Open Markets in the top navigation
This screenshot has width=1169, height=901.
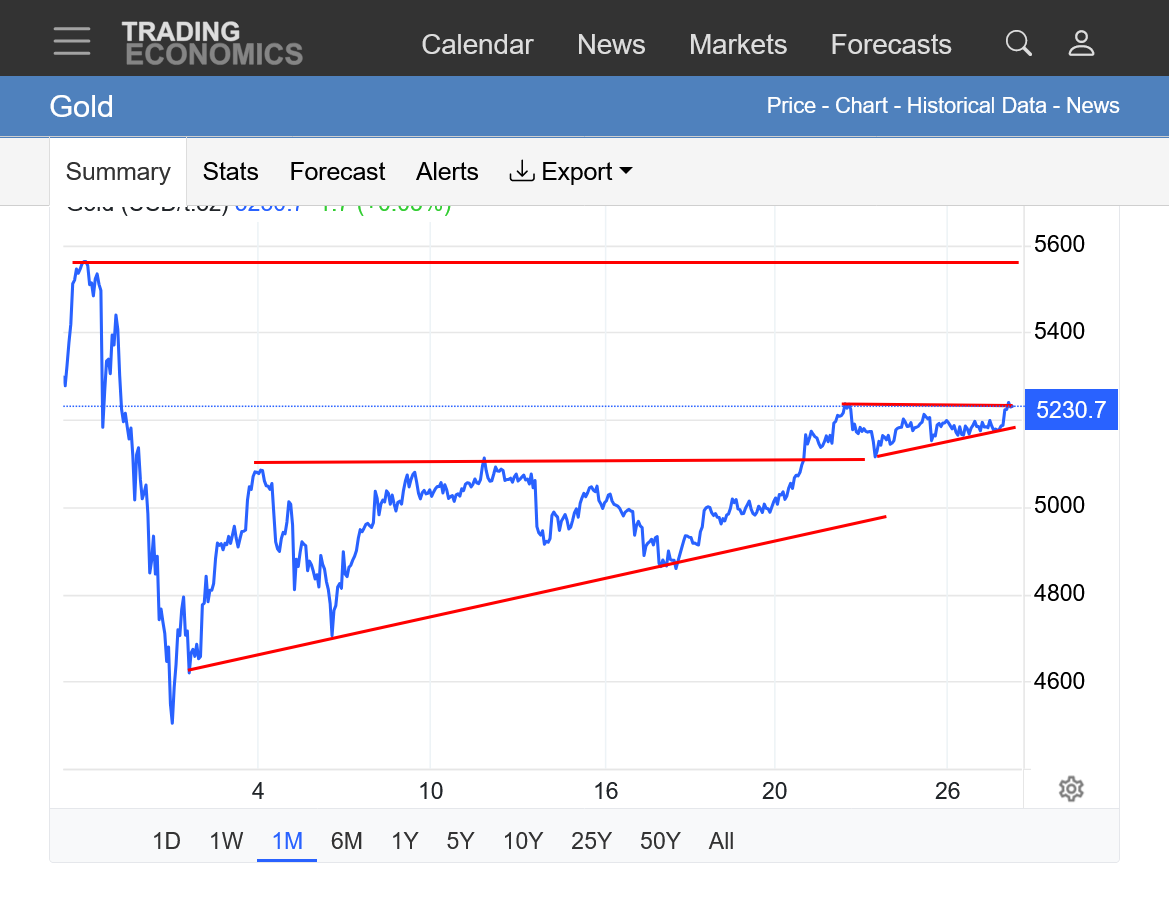point(738,45)
